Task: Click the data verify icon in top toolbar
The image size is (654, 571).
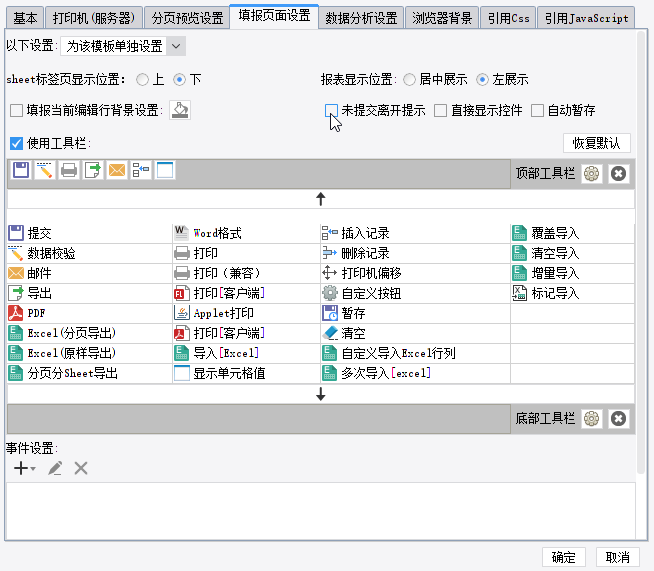Action: click(x=45, y=171)
